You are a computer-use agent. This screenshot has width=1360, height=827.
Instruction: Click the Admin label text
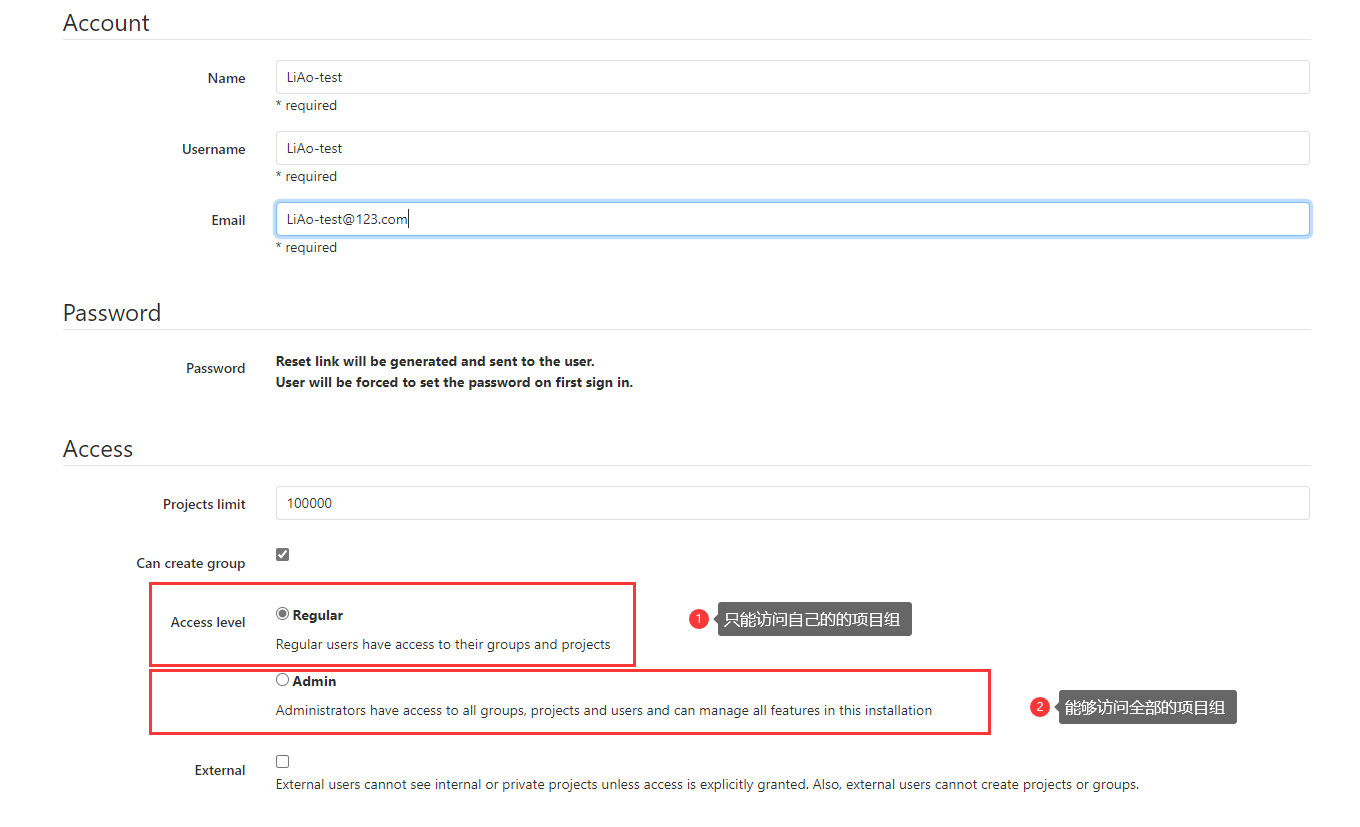coord(314,681)
